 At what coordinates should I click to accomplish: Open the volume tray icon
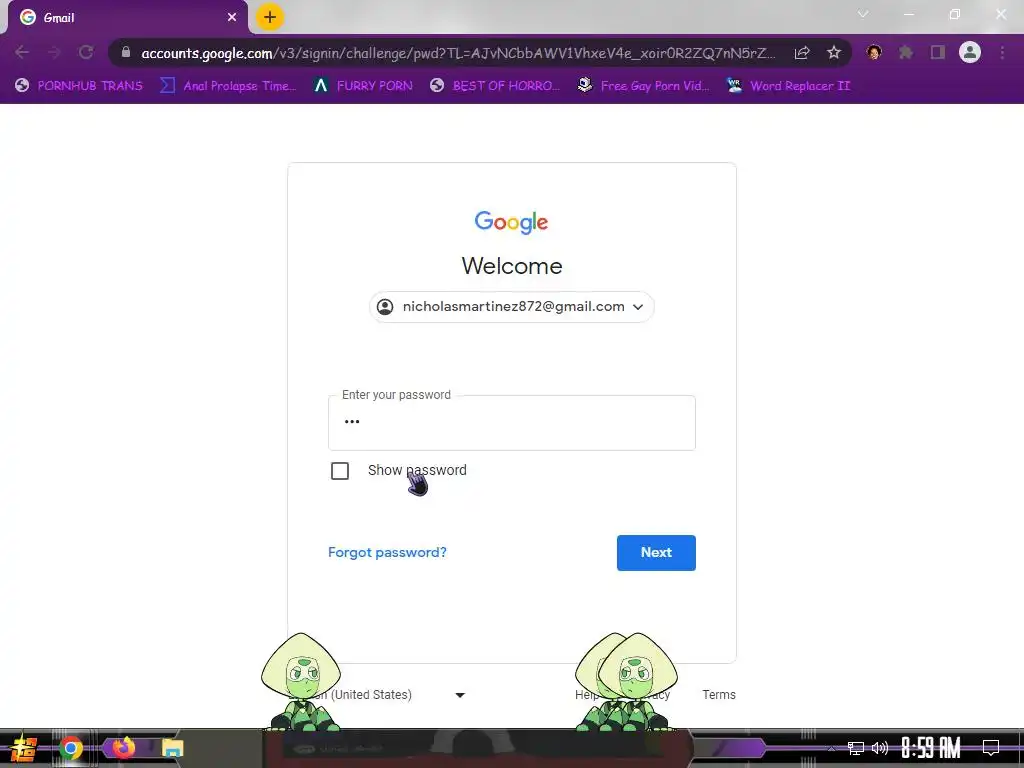tap(880, 748)
